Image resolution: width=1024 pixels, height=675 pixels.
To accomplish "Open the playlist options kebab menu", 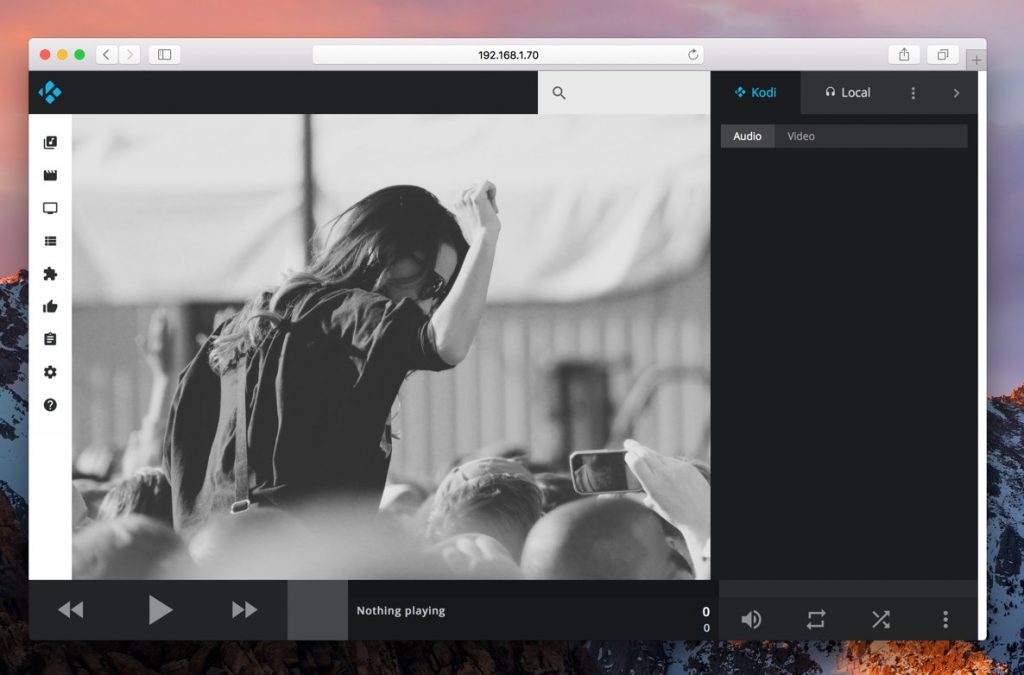I will pos(913,92).
